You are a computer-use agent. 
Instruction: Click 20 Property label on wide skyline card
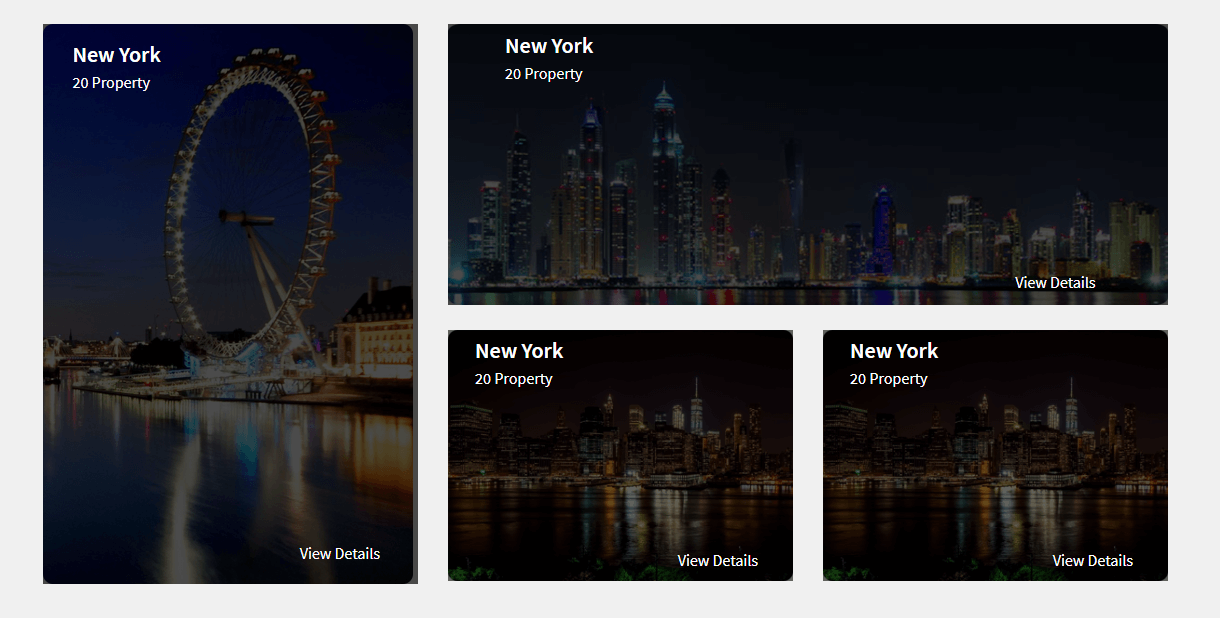click(x=544, y=74)
